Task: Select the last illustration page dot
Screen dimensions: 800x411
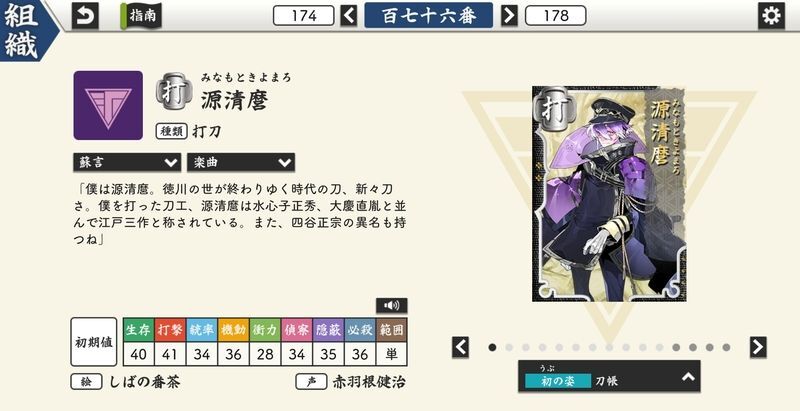Action: point(726,347)
